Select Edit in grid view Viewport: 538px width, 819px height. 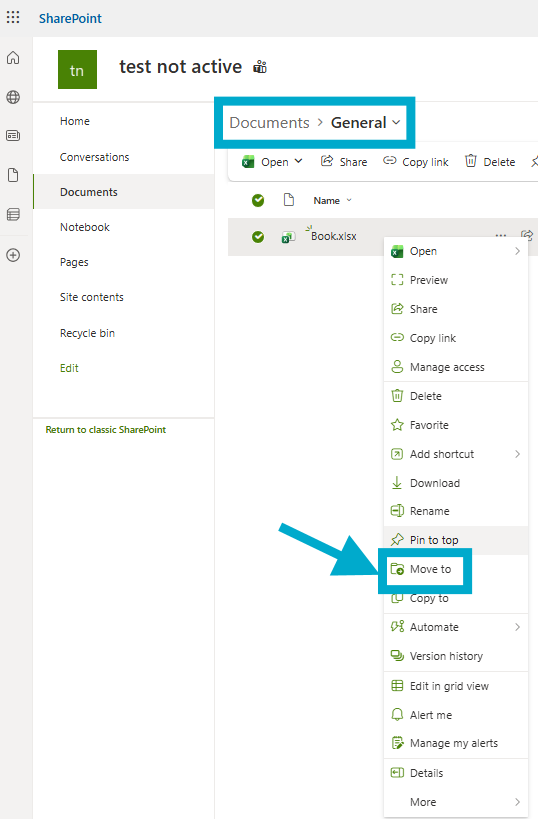point(456,686)
